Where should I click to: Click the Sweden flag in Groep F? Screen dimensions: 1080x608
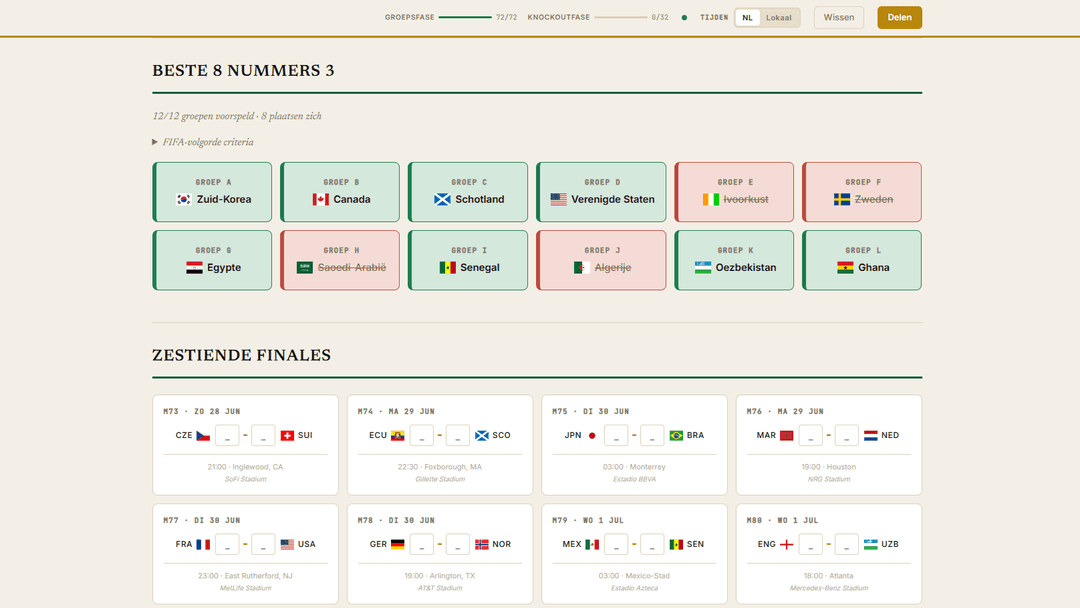(x=842, y=200)
